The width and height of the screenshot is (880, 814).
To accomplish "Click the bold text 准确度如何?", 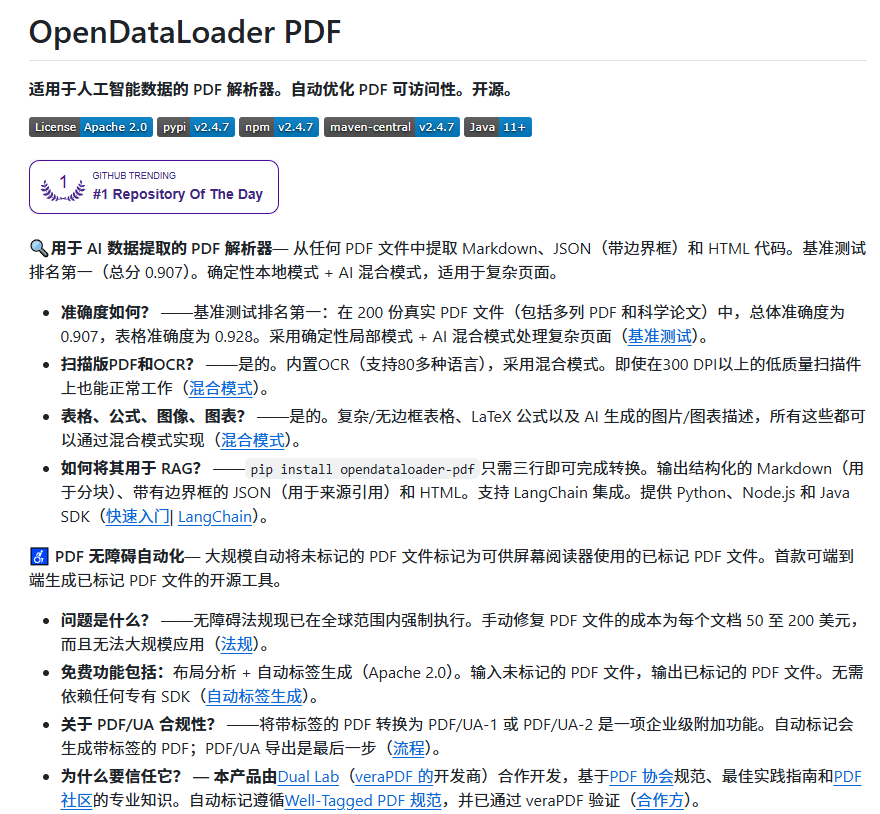I will coord(105,312).
